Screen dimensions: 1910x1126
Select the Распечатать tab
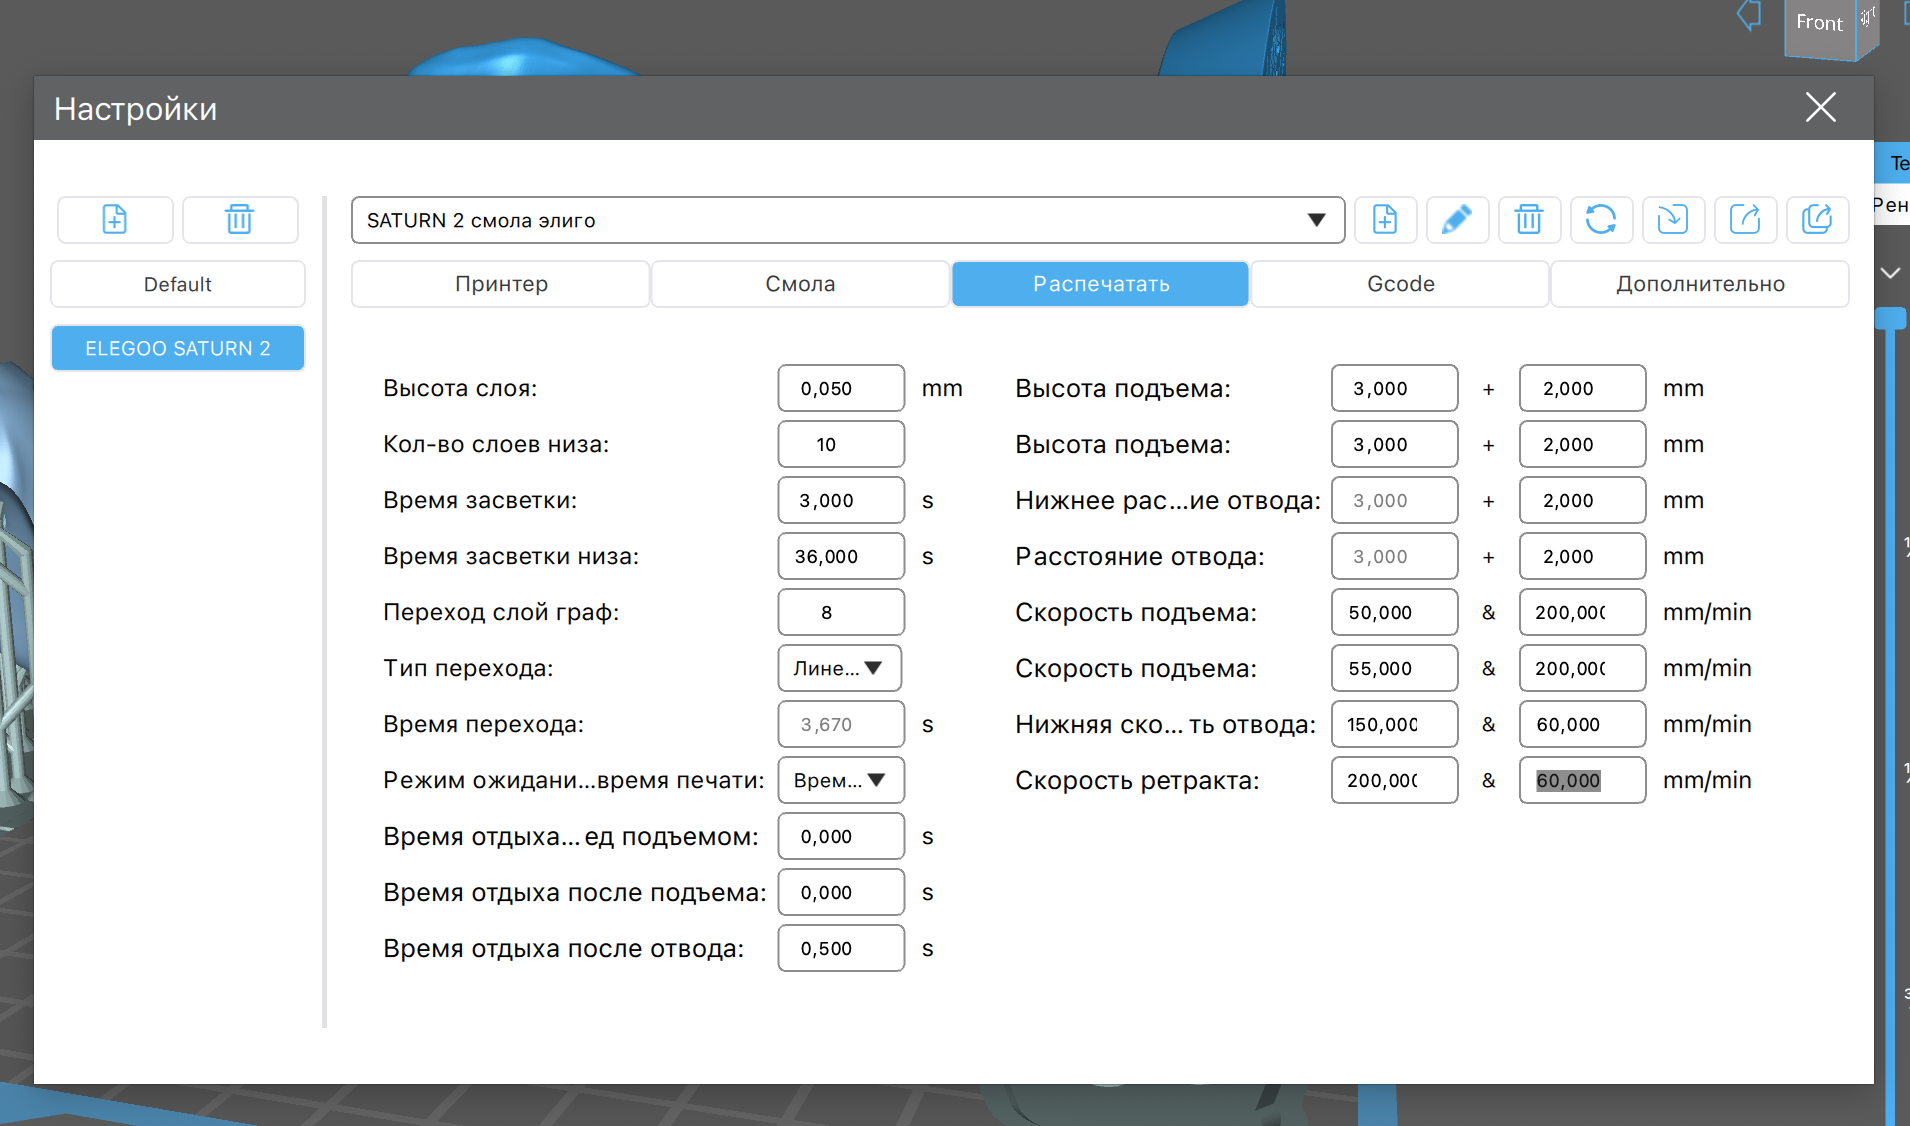coord(1100,284)
